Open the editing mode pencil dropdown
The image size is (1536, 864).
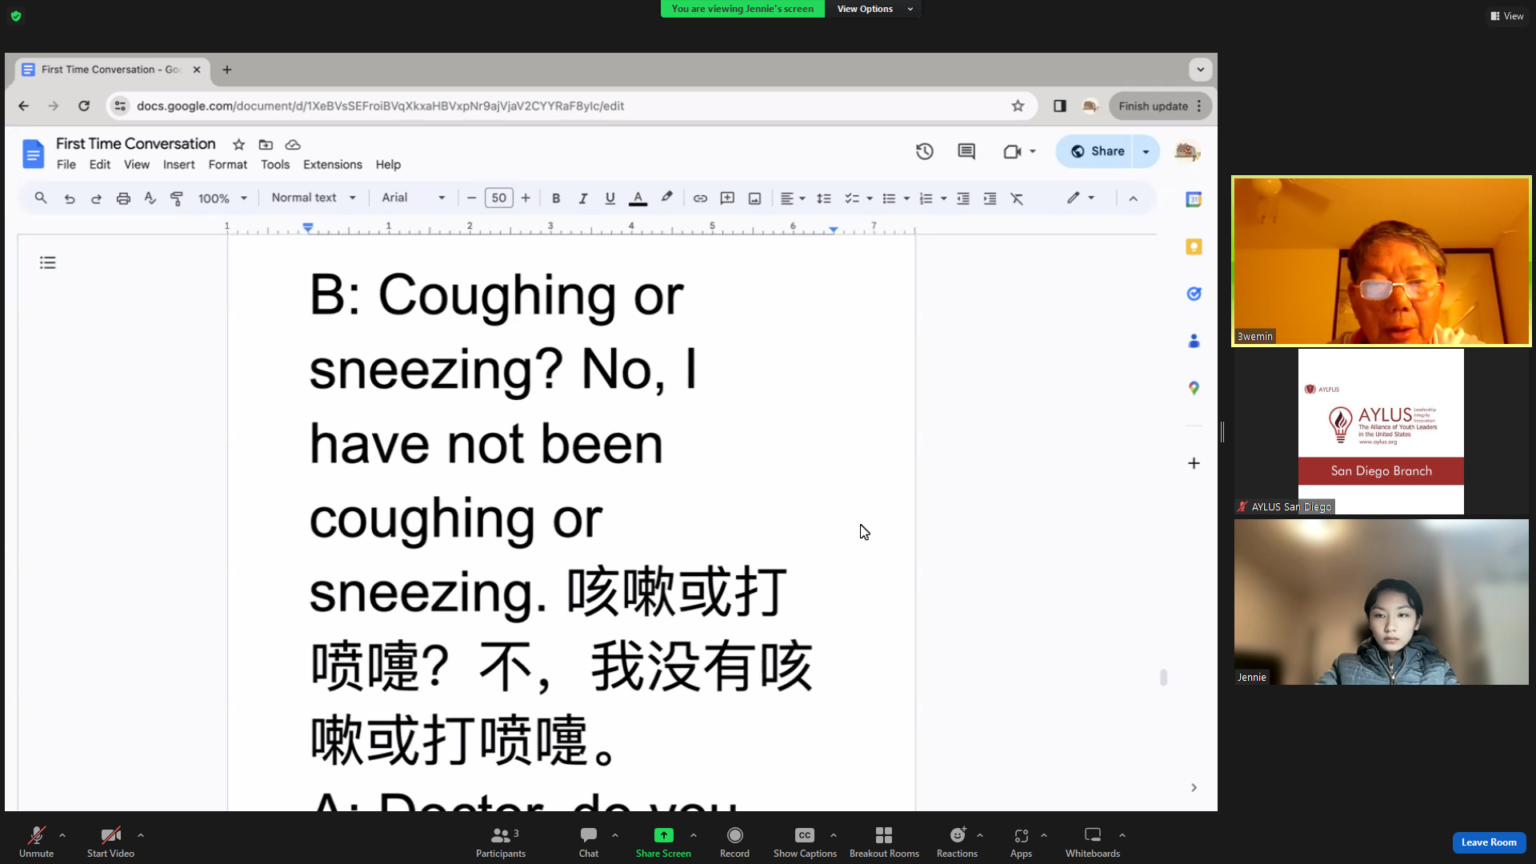coord(1080,198)
